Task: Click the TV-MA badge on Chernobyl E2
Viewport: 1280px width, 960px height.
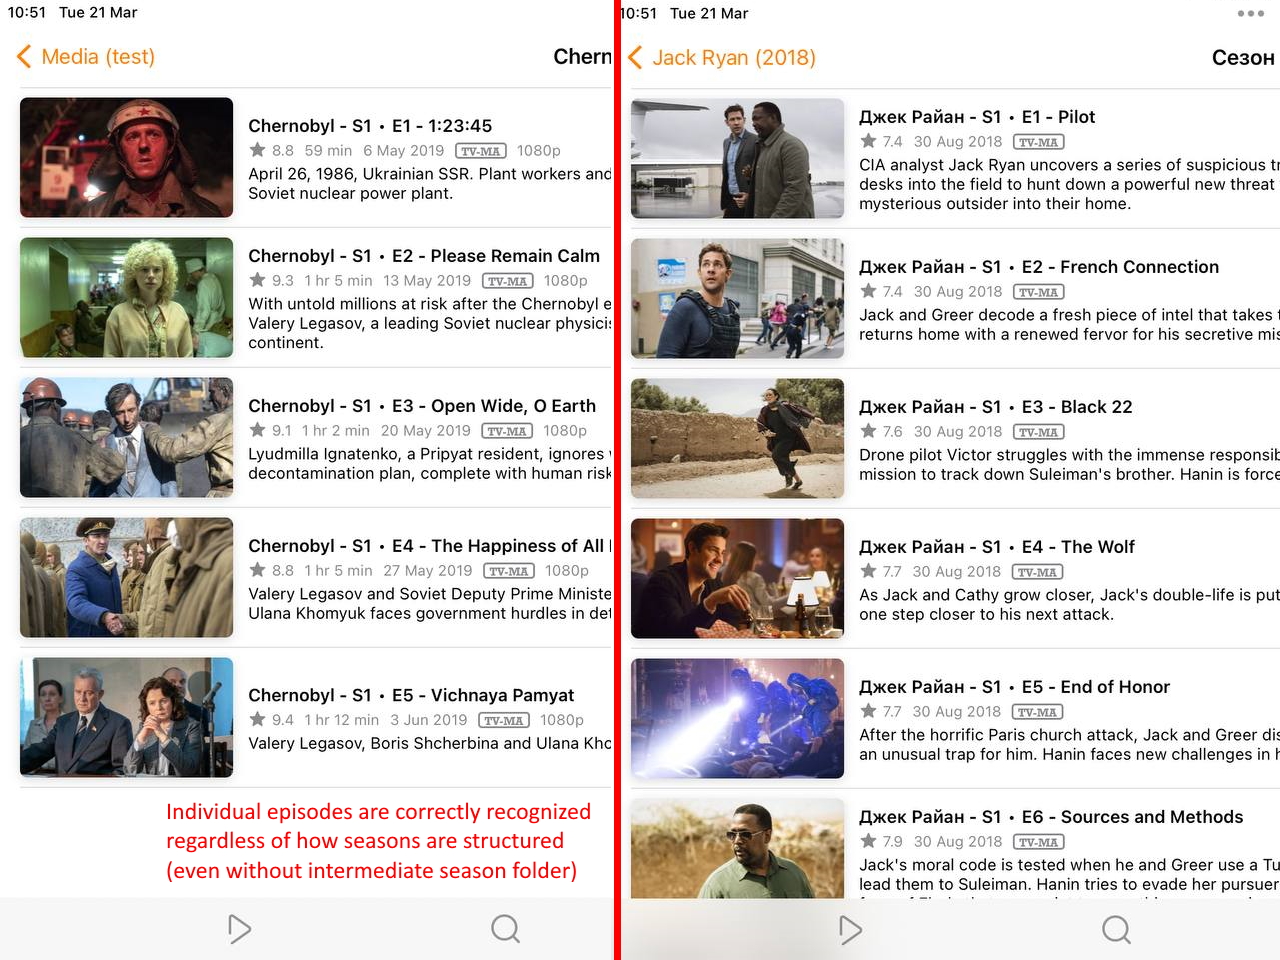Action: tap(508, 281)
